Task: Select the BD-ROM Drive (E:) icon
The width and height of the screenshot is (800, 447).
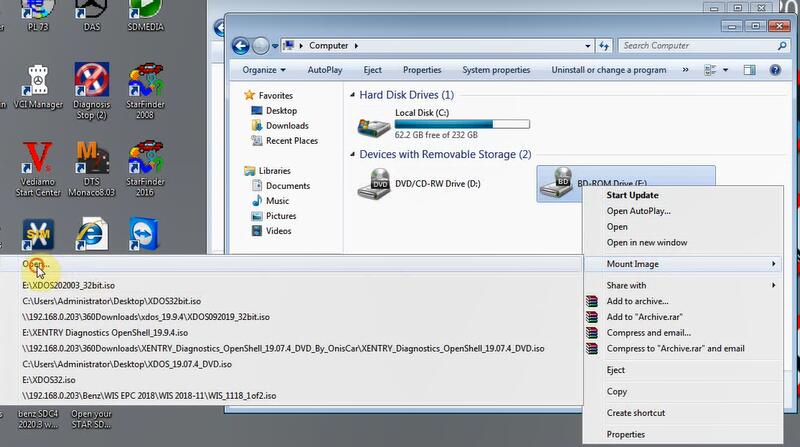Action: click(x=557, y=182)
